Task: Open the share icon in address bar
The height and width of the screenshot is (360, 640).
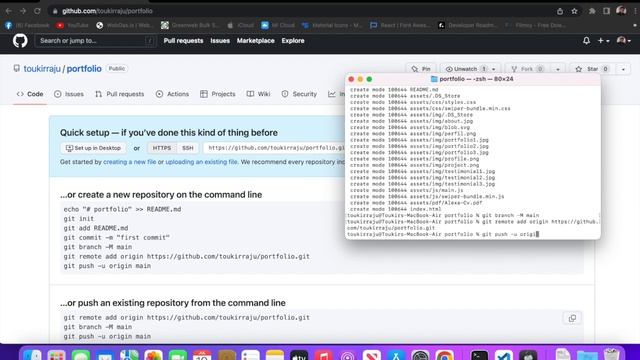Action: 560,11
